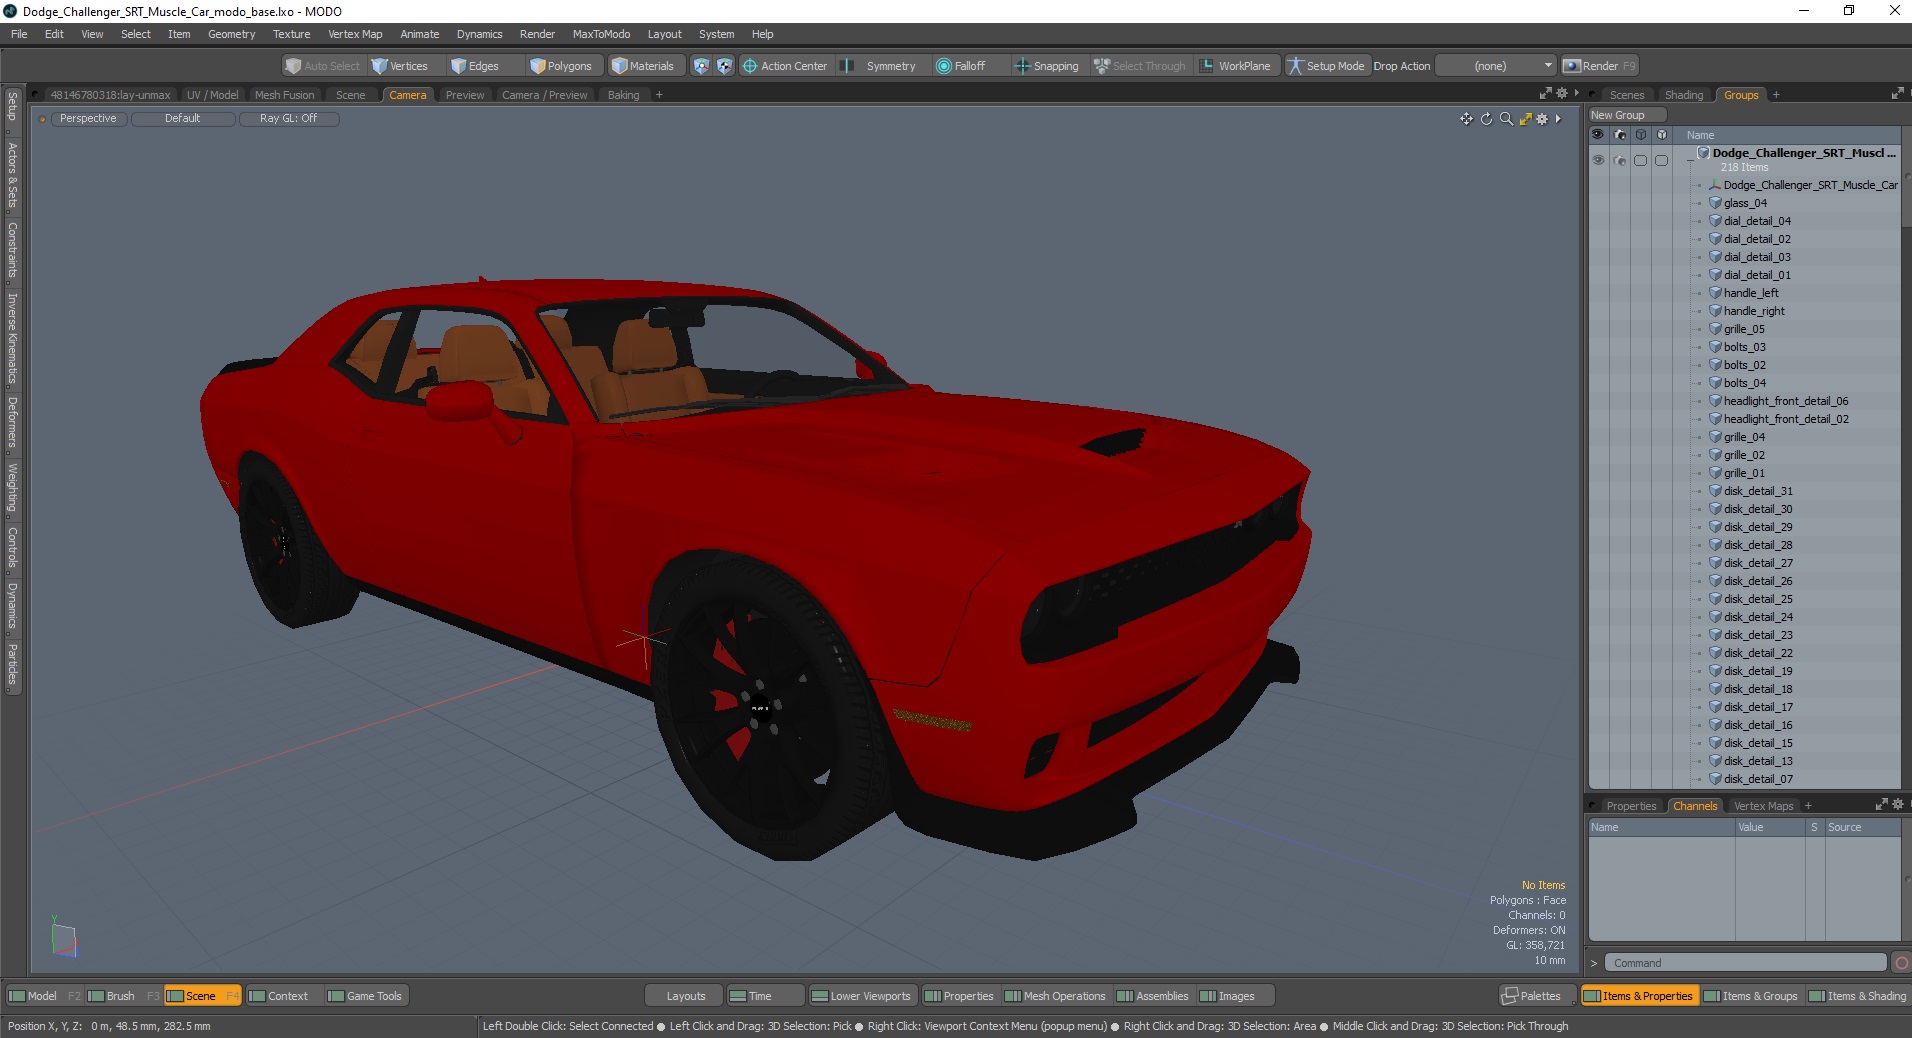
Task: Click the Game Tools layout button
Action: point(365,996)
